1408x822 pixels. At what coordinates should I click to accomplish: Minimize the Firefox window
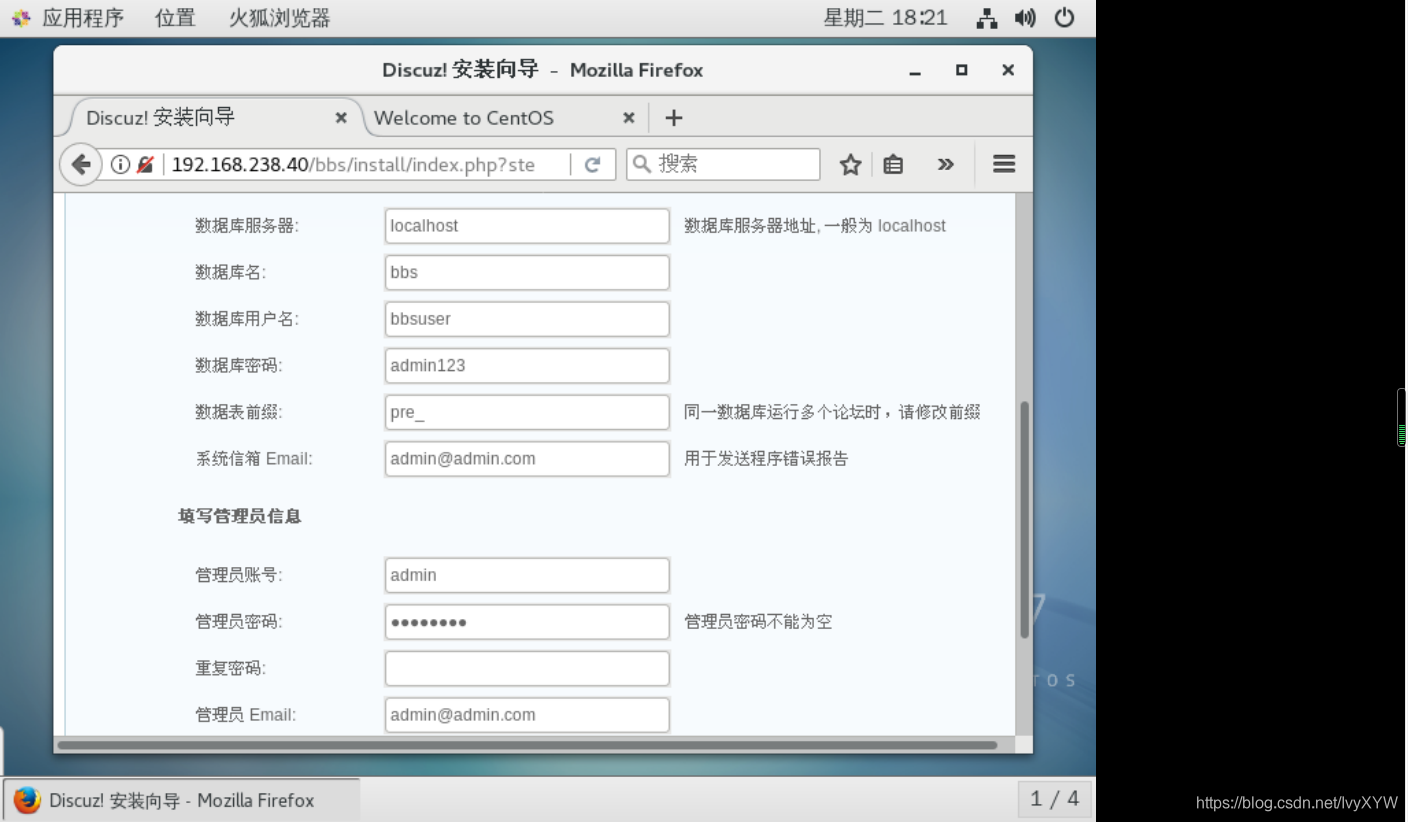click(x=914, y=70)
